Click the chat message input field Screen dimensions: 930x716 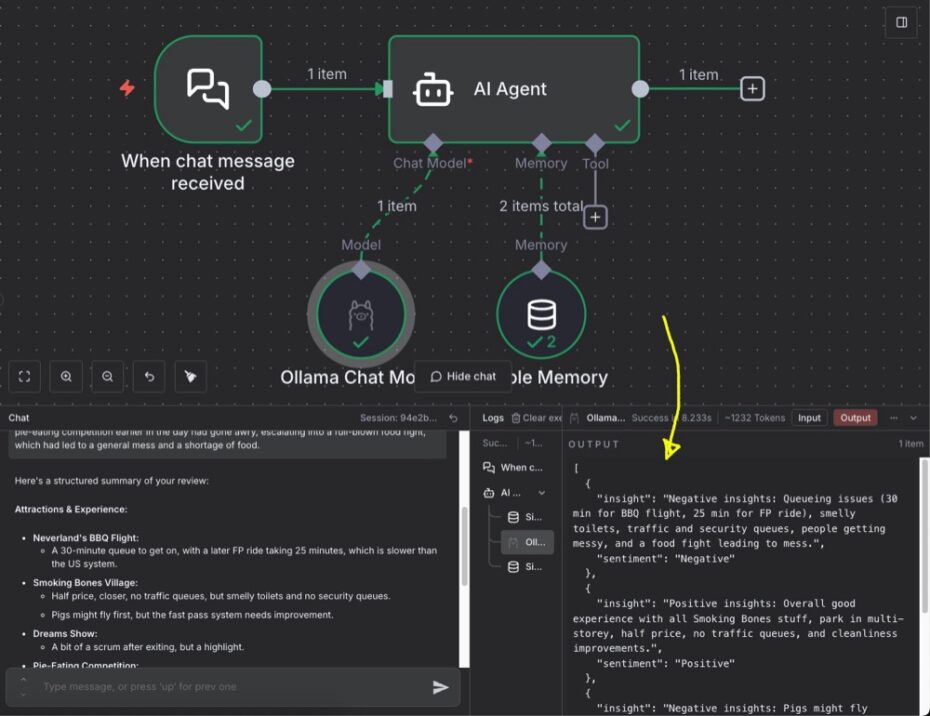(232, 687)
